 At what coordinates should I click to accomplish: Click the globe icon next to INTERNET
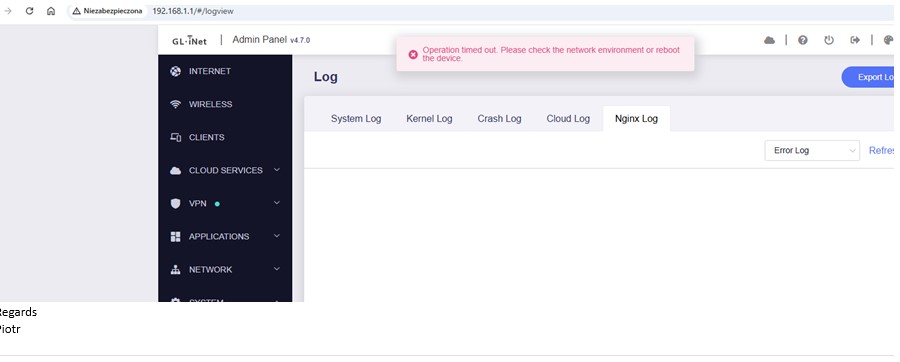tap(176, 71)
